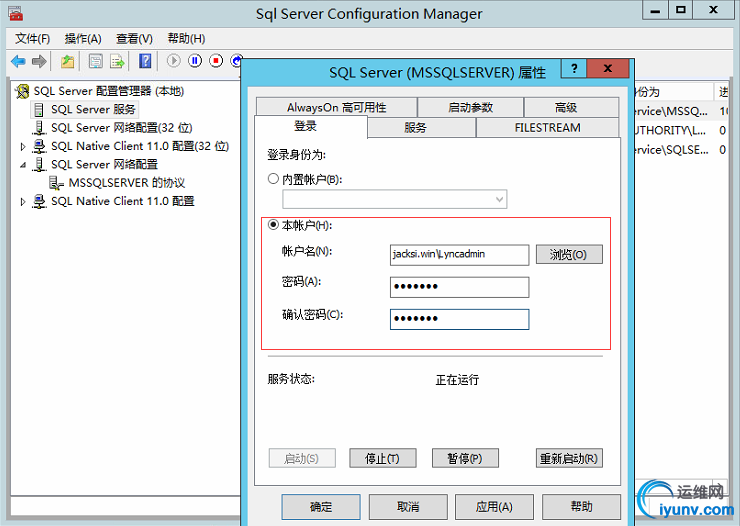Viewport: 740px width, 526px height.
Task: Click the 应用(A) button
Action: 494,507
